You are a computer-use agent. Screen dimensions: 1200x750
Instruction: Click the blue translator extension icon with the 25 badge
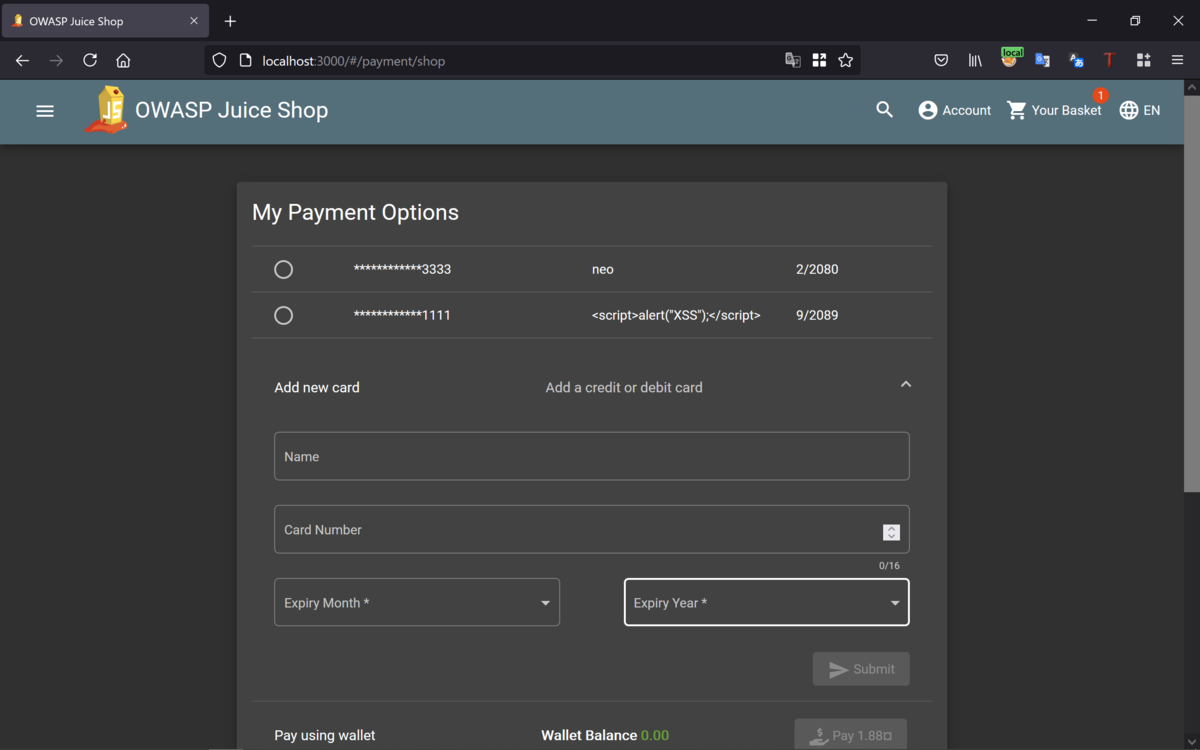(x=1076, y=60)
